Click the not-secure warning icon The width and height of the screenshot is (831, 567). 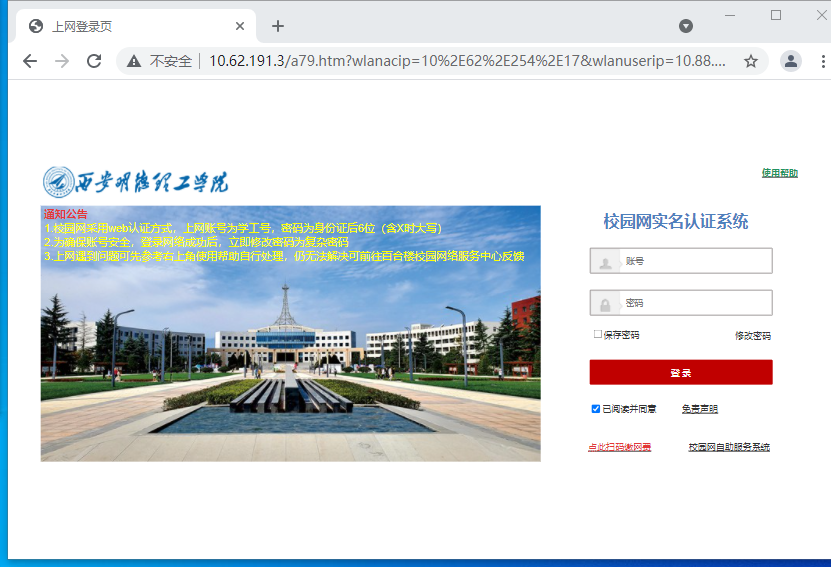(x=134, y=61)
